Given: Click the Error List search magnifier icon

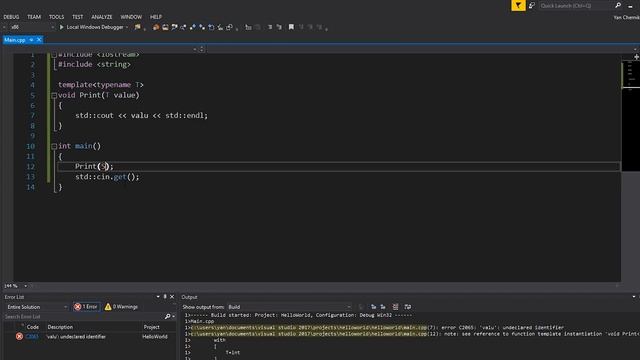Looking at the screenshot, I should click(167, 316).
